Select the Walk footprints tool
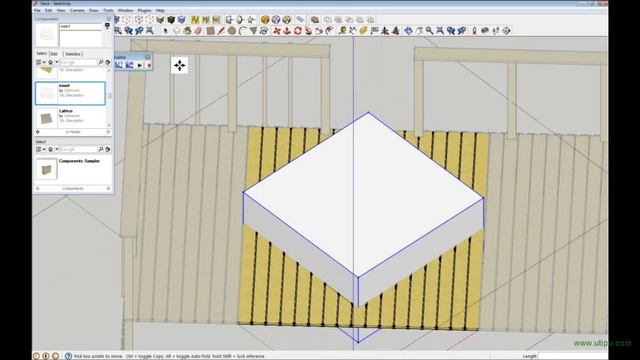 coord(496,31)
